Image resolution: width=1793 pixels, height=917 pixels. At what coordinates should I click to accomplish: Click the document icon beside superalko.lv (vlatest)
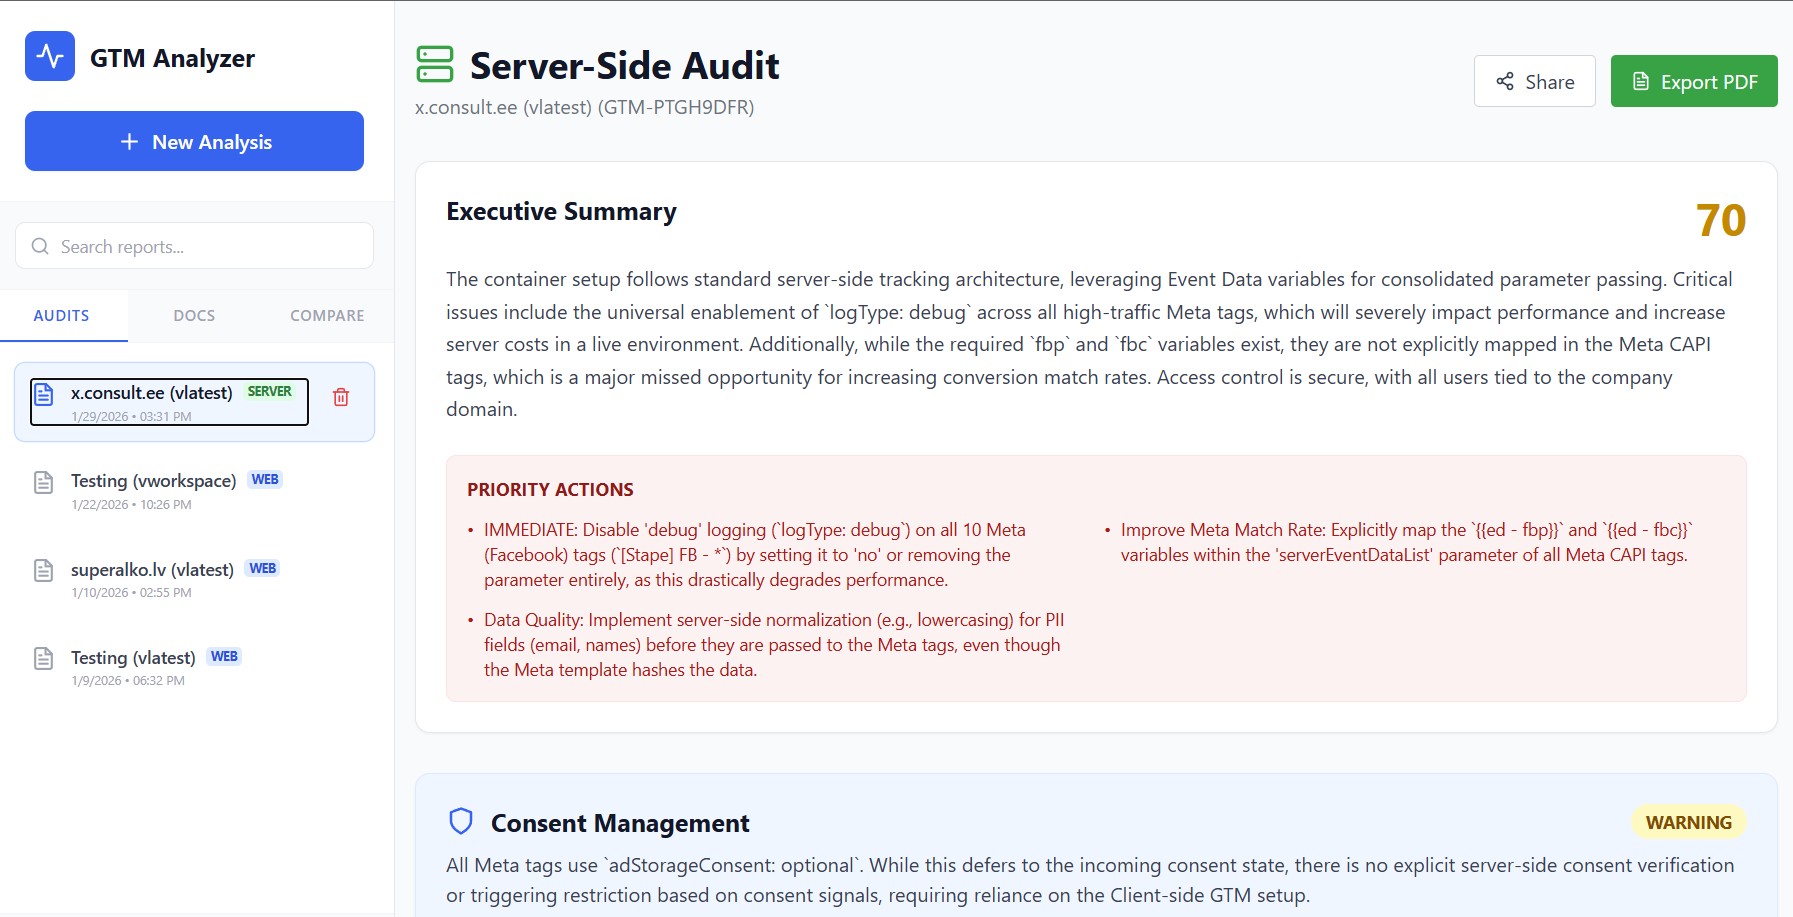pos(43,570)
